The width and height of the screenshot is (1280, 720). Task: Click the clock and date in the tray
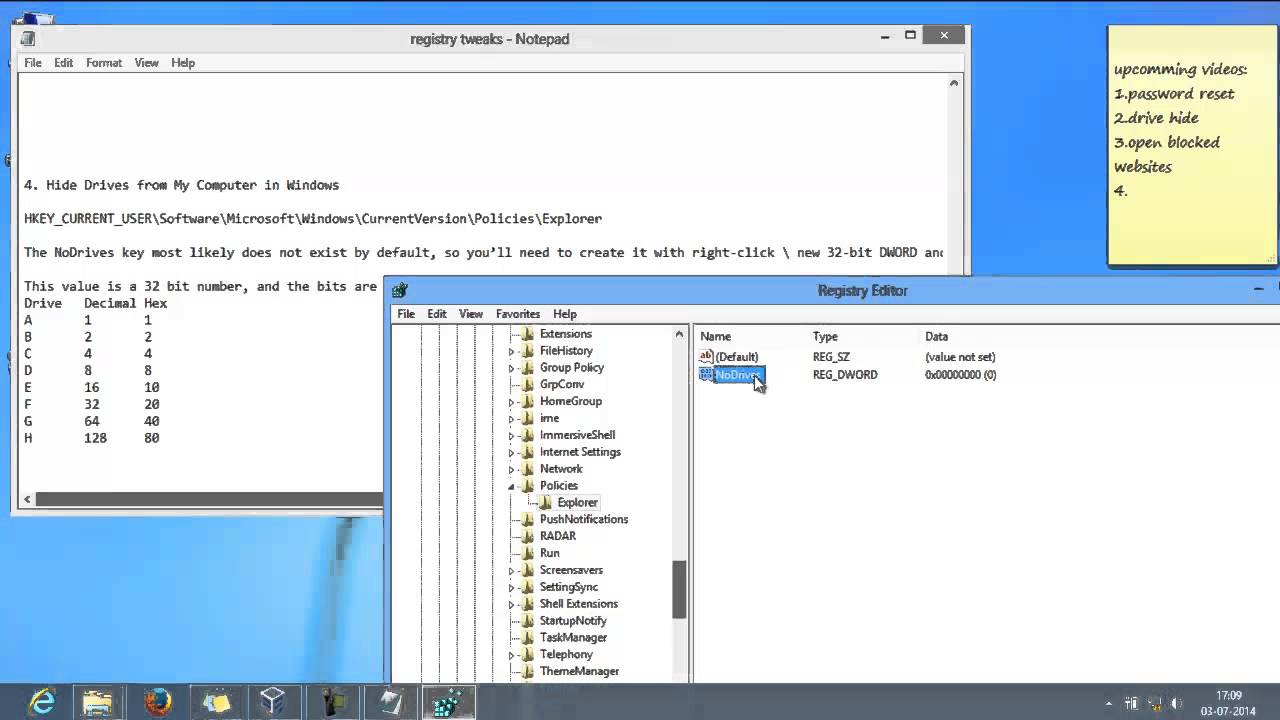pyautogui.click(x=1229, y=703)
